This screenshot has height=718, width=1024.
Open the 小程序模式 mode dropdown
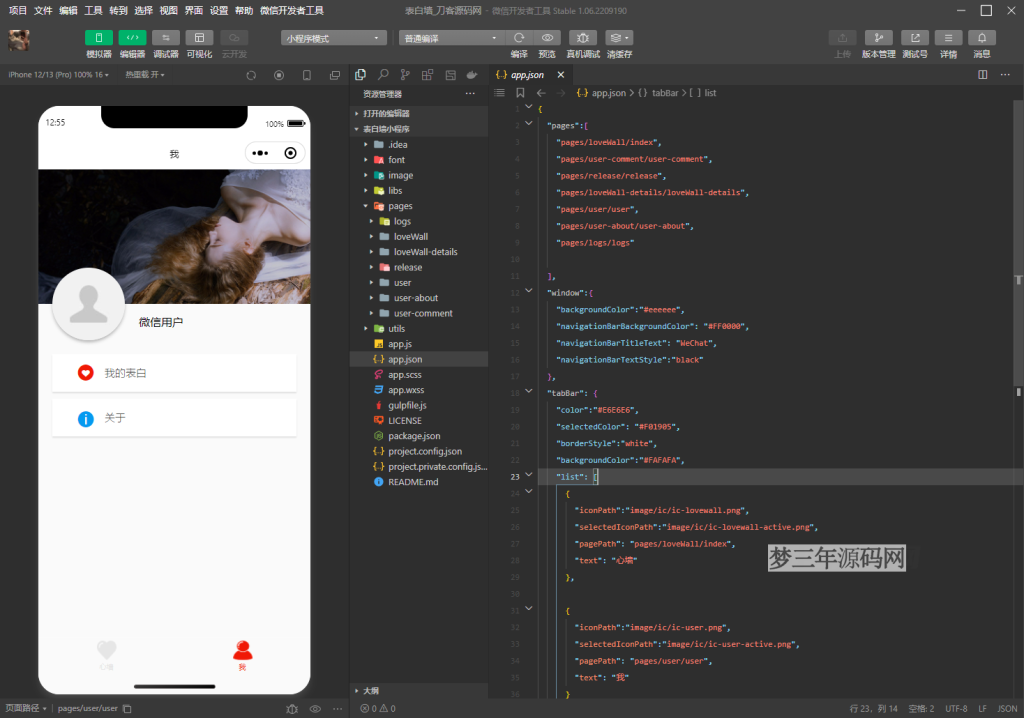click(334, 38)
